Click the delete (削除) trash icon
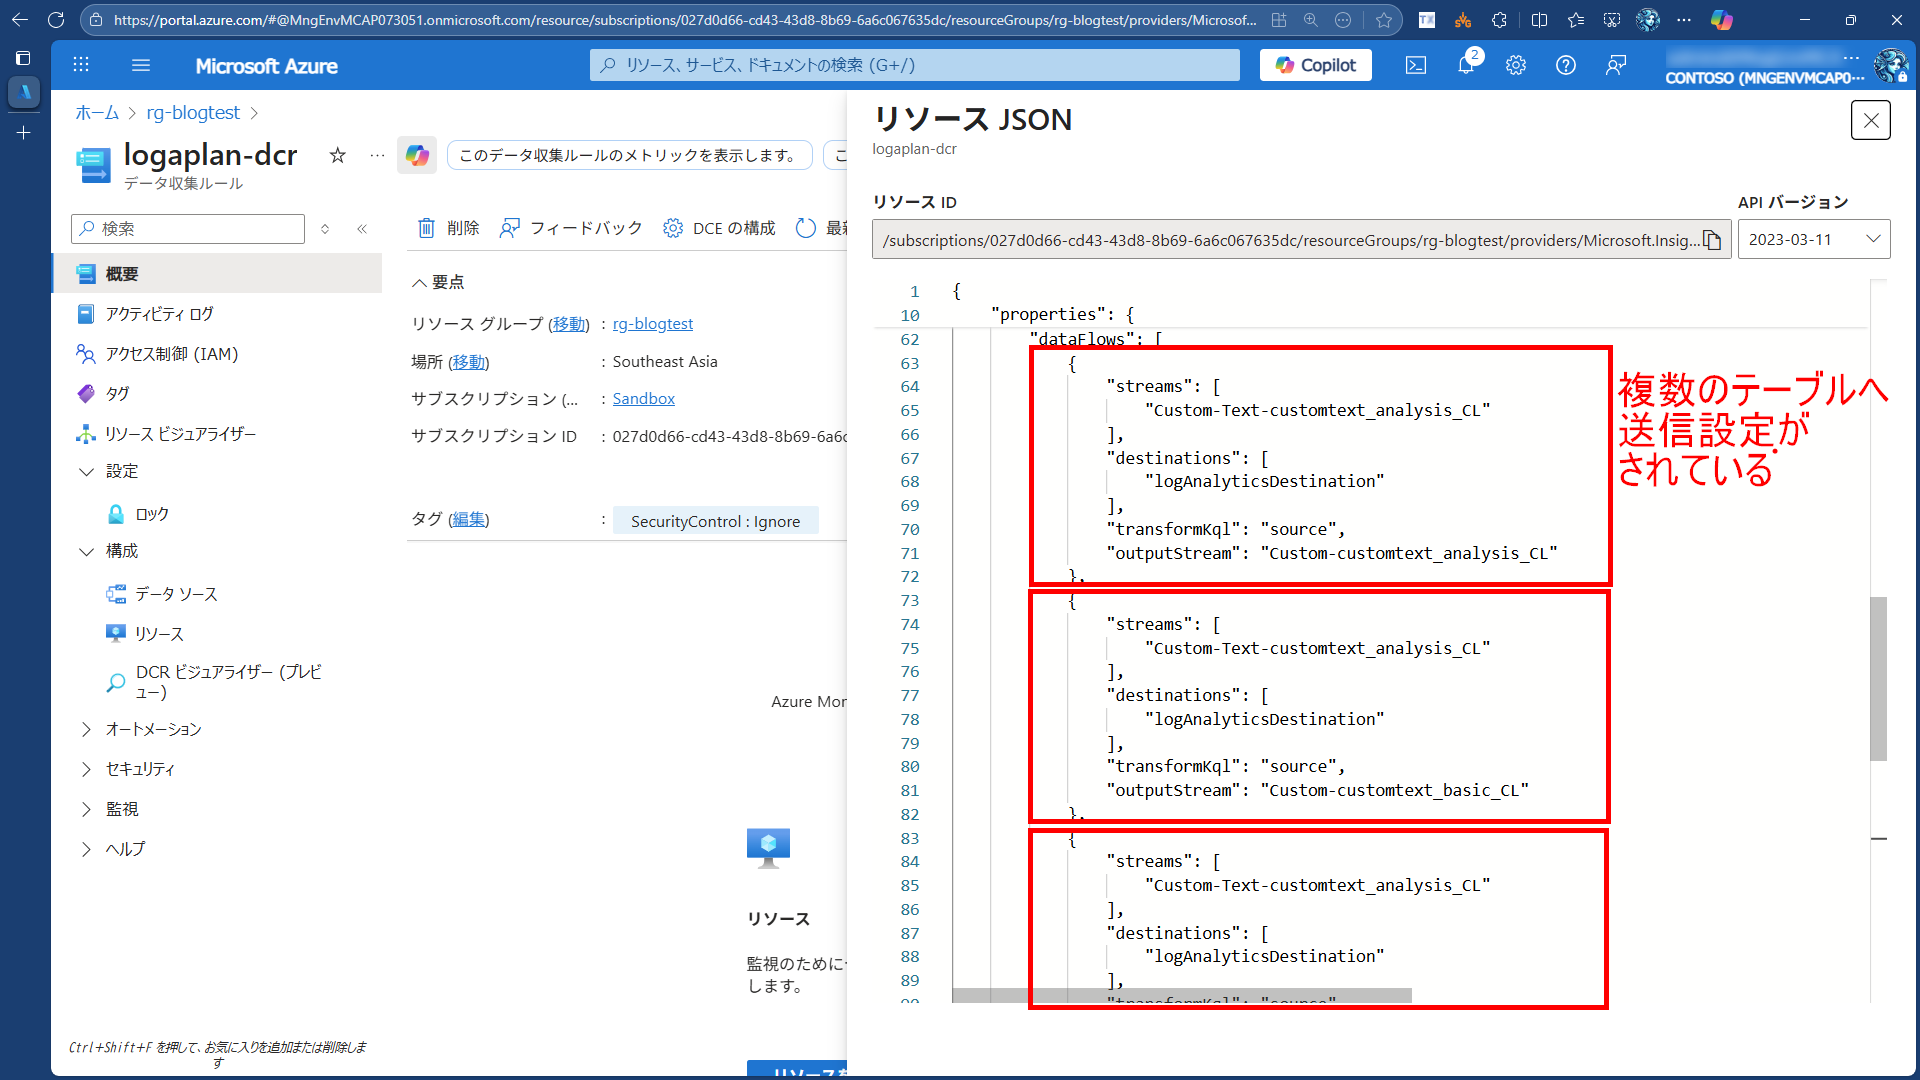Image resolution: width=1920 pixels, height=1080 pixels. 427,228
